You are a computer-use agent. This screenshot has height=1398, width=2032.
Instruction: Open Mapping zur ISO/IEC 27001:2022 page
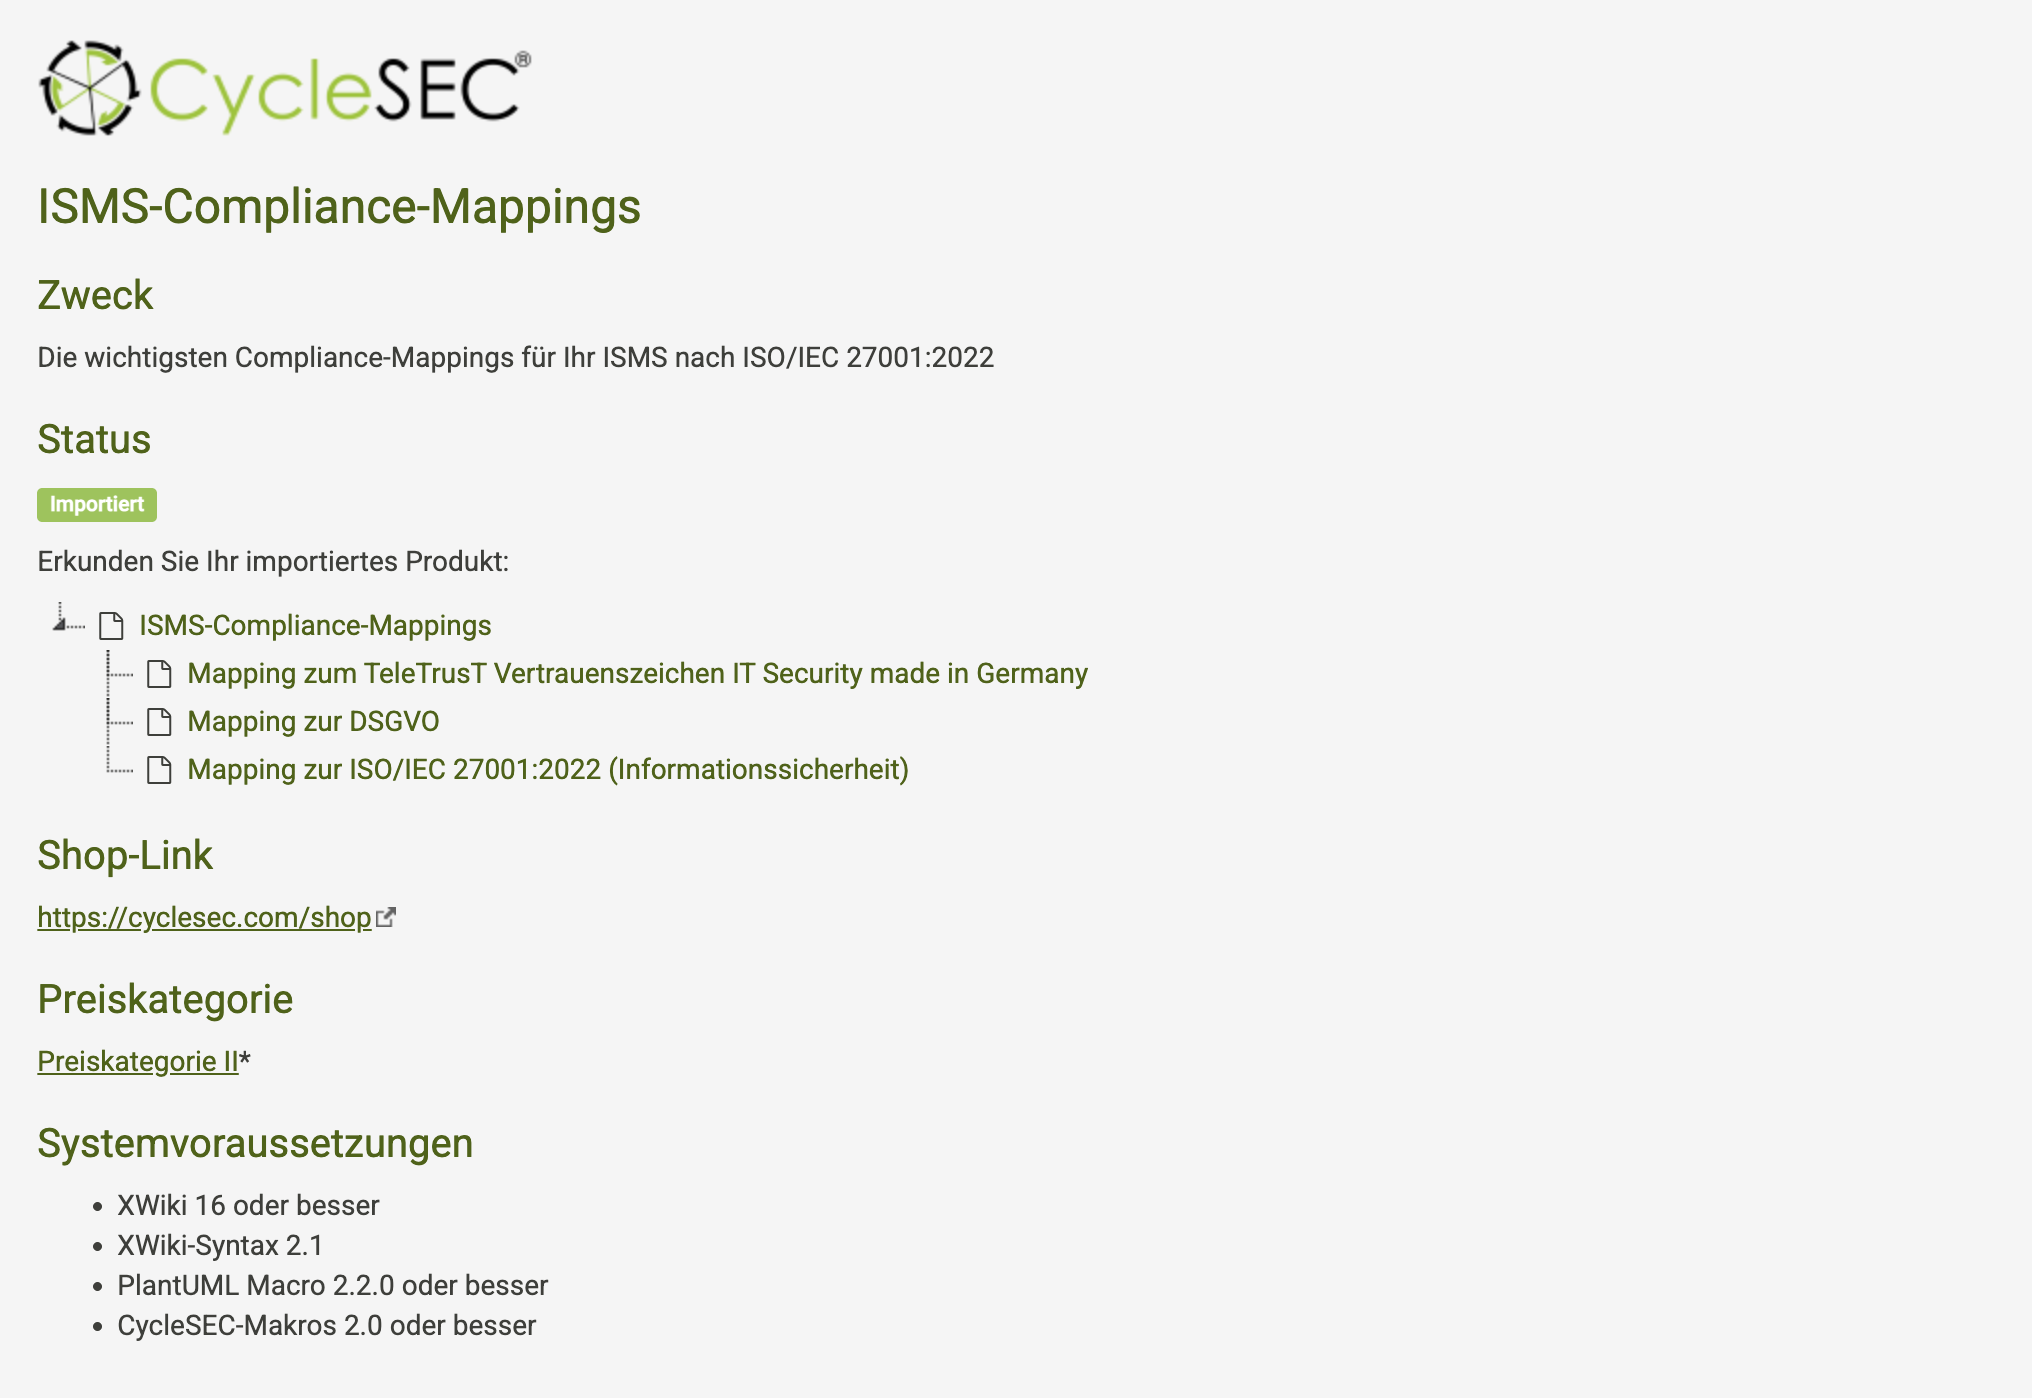547,770
